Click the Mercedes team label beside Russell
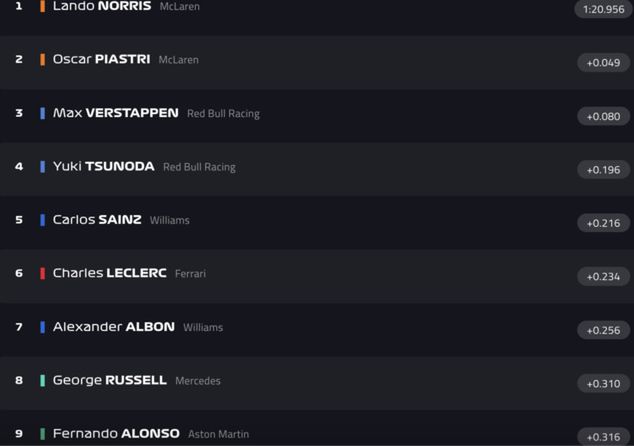Image resolution: width=634 pixels, height=446 pixels. tap(198, 381)
